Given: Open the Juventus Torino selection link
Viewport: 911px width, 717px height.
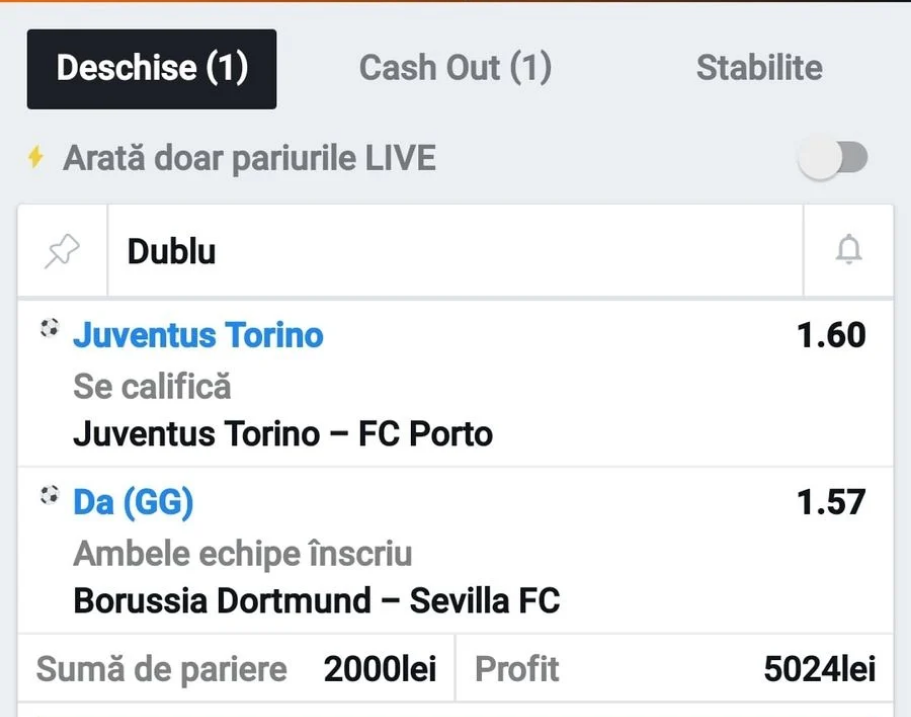Looking at the screenshot, I should click(198, 334).
